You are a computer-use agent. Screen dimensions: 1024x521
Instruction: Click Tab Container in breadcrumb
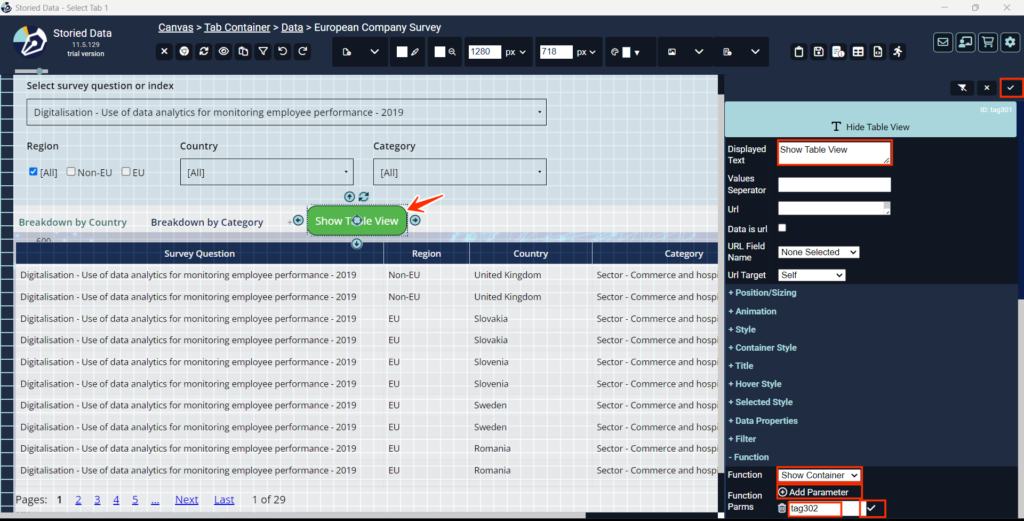[237, 27]
